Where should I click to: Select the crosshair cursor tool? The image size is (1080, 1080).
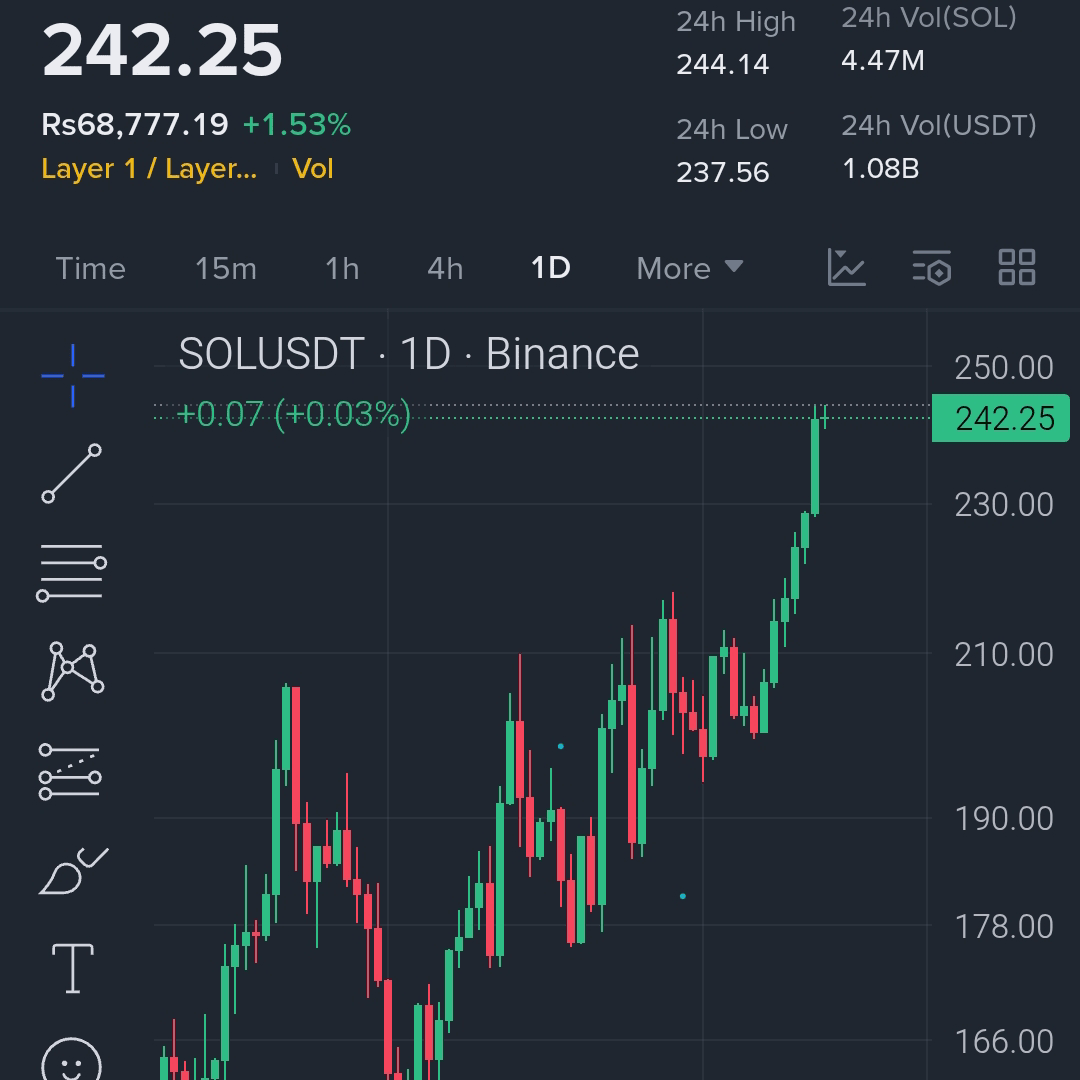tap(72, 375)
